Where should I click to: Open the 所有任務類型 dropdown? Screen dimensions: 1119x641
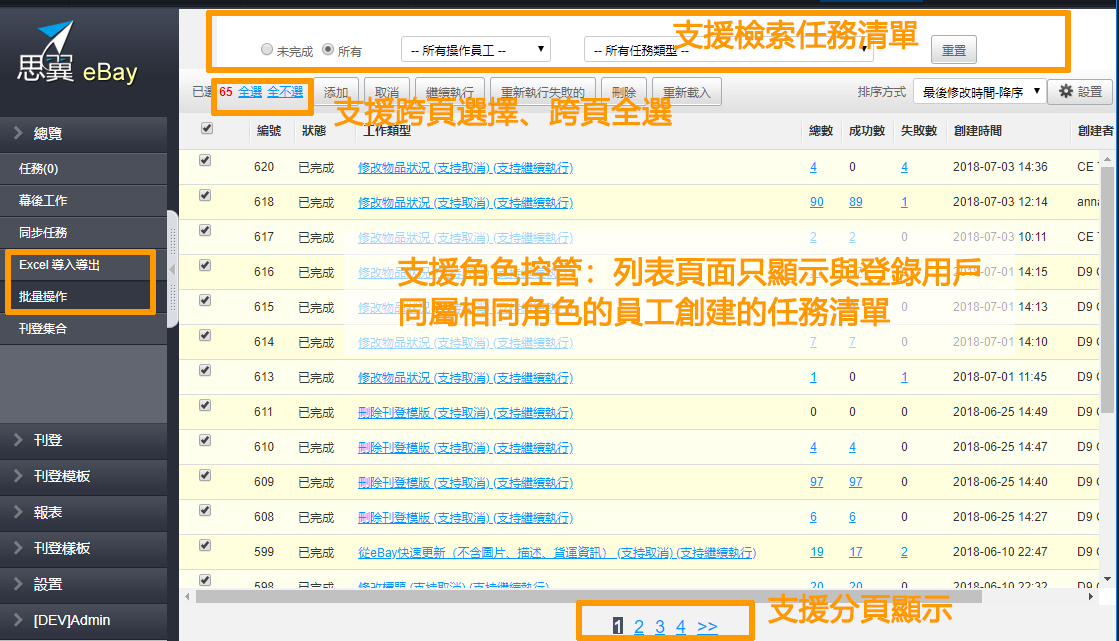point(729,50)
